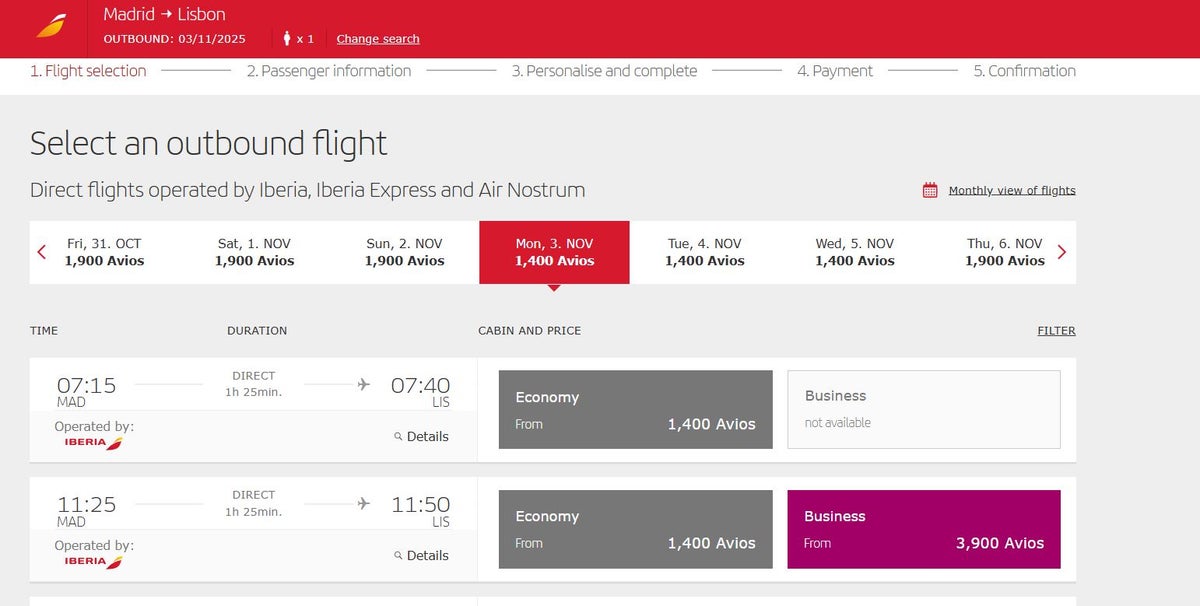1200x606 pixels.
Task: Choose Economy 1,400 Avios on 07:15 flight
Action: 636,409
